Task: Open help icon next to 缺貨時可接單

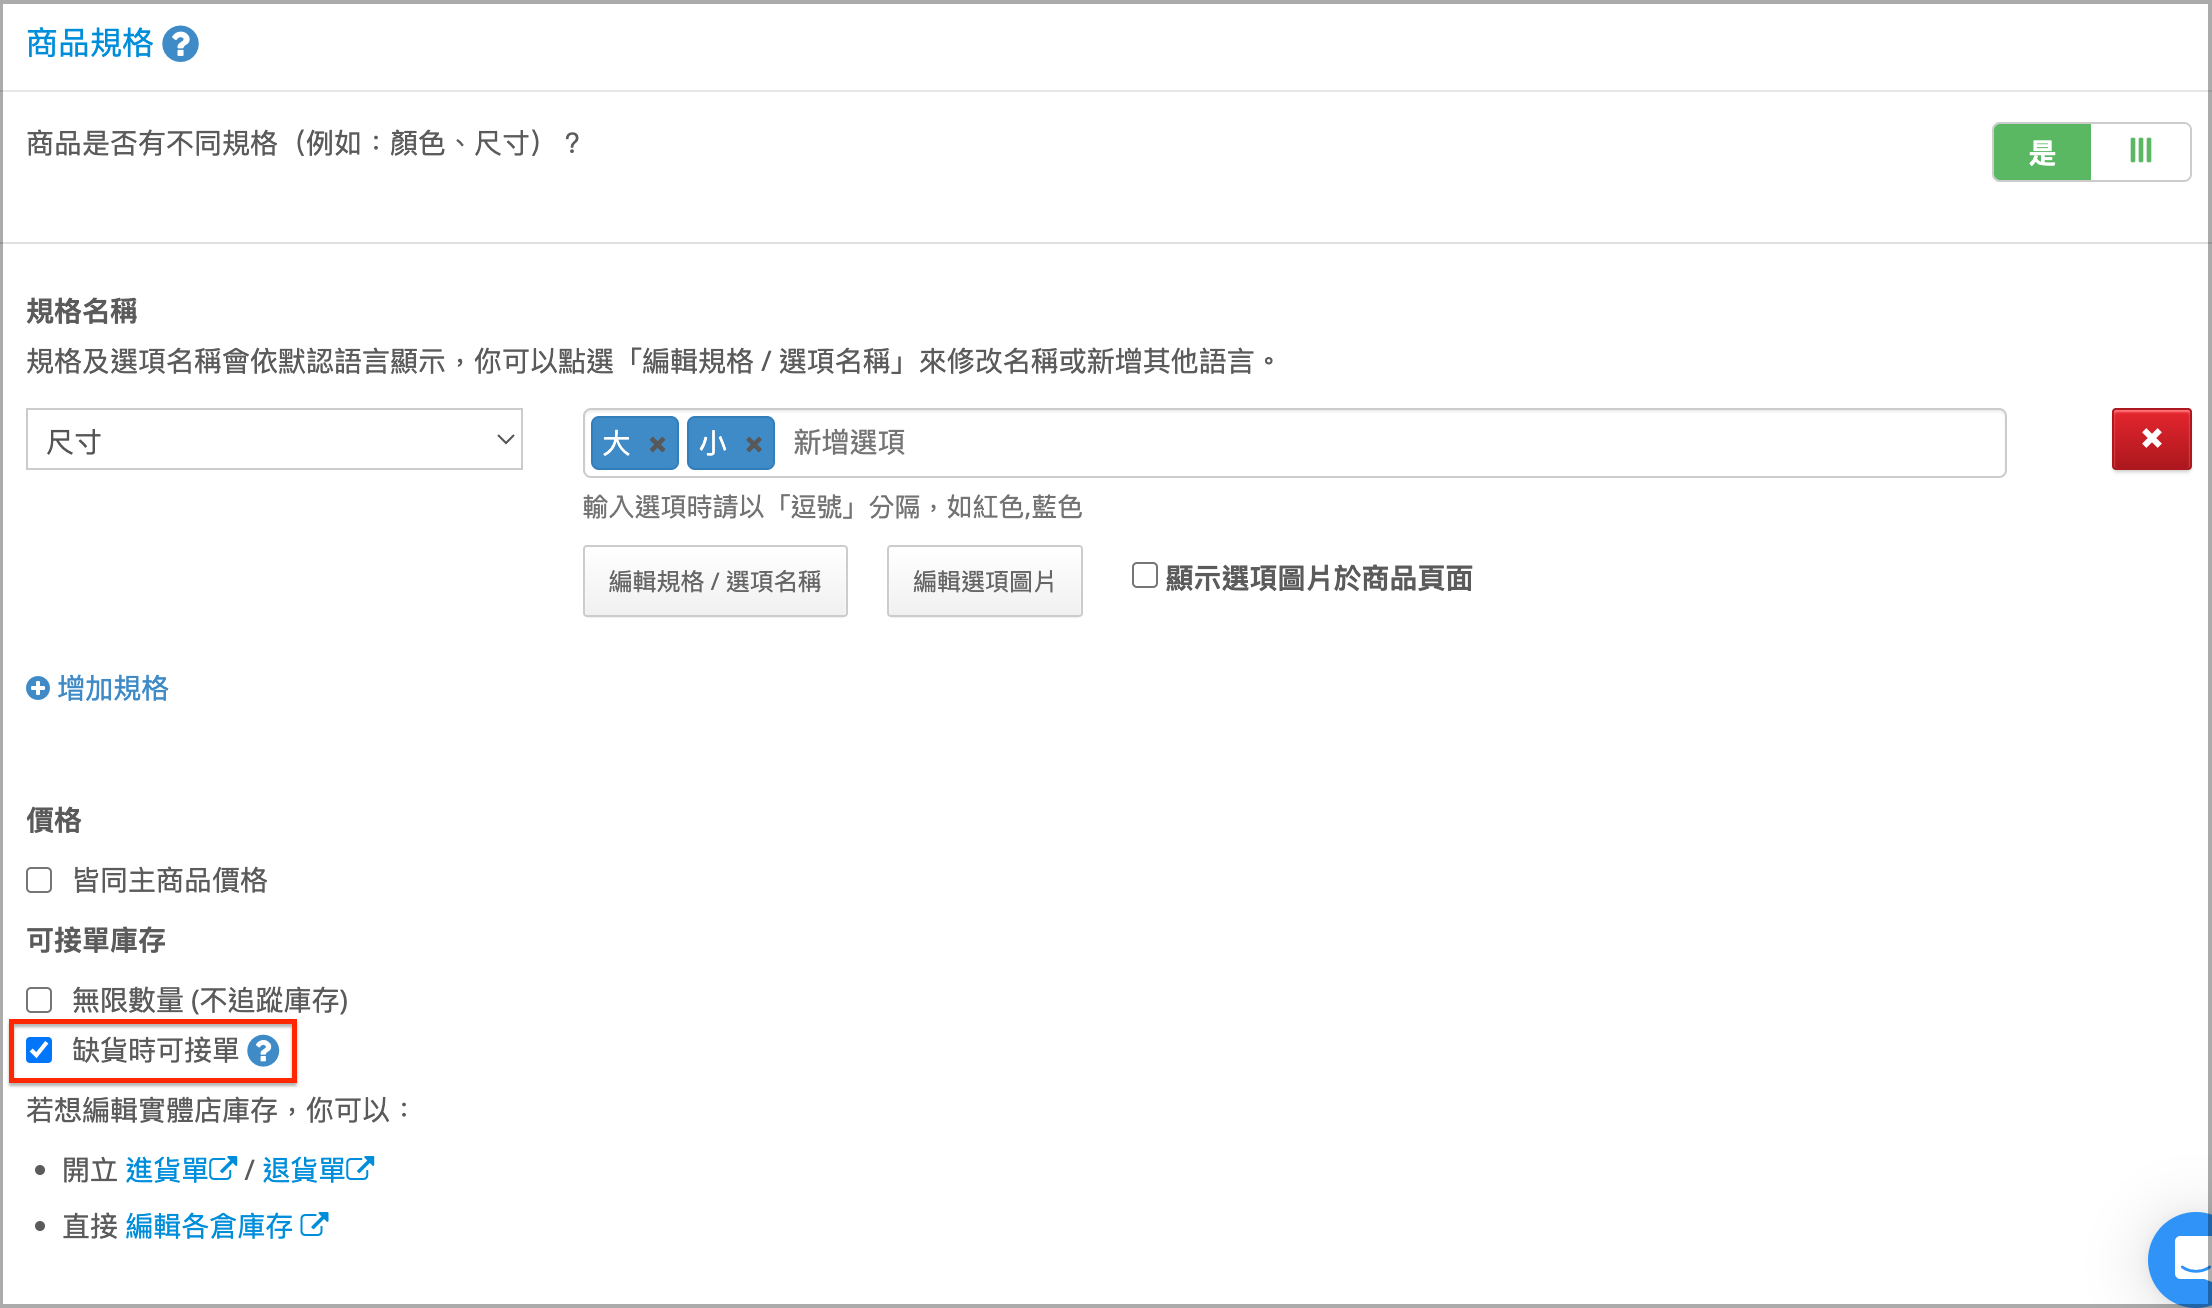Action: pyautogui.click(x=263, y=1051)
